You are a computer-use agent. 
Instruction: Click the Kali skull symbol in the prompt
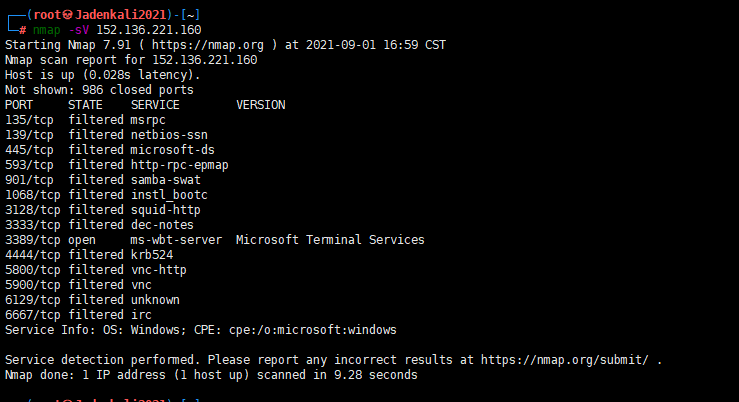(66, 15)
